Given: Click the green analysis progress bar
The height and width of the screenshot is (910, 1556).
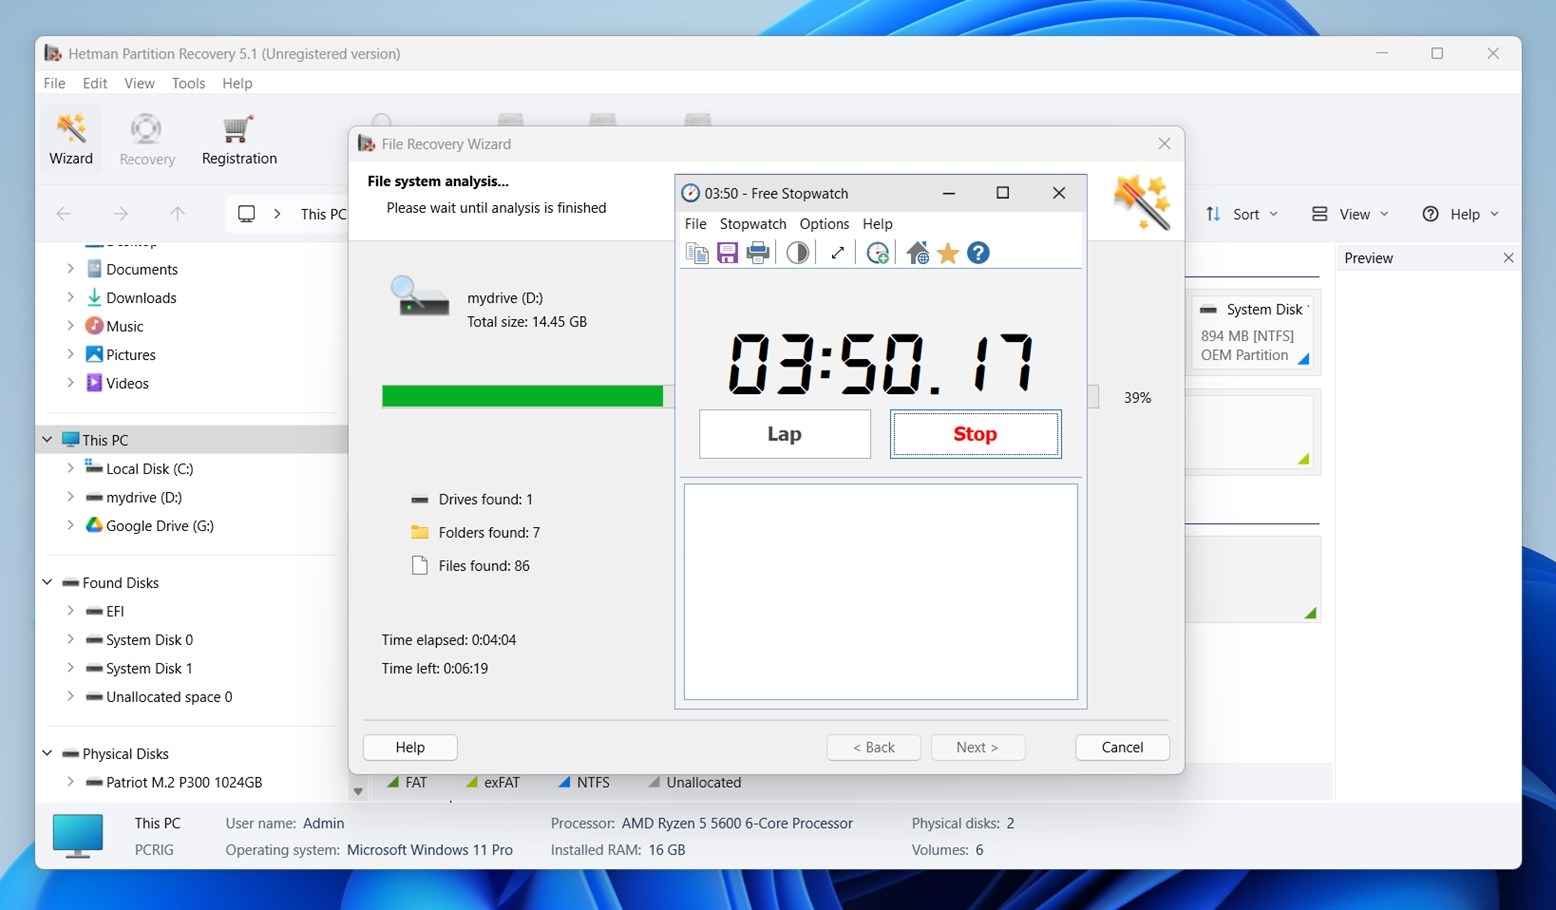Looking at the screenshot, I should point(522,397).
